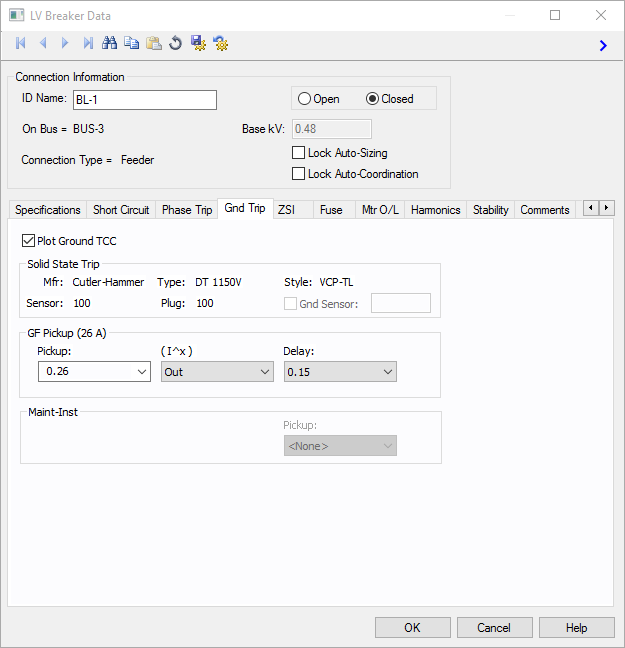Open the Harmonics tab
The width and height of the screenshot is (625, 648).
[436, 210]
